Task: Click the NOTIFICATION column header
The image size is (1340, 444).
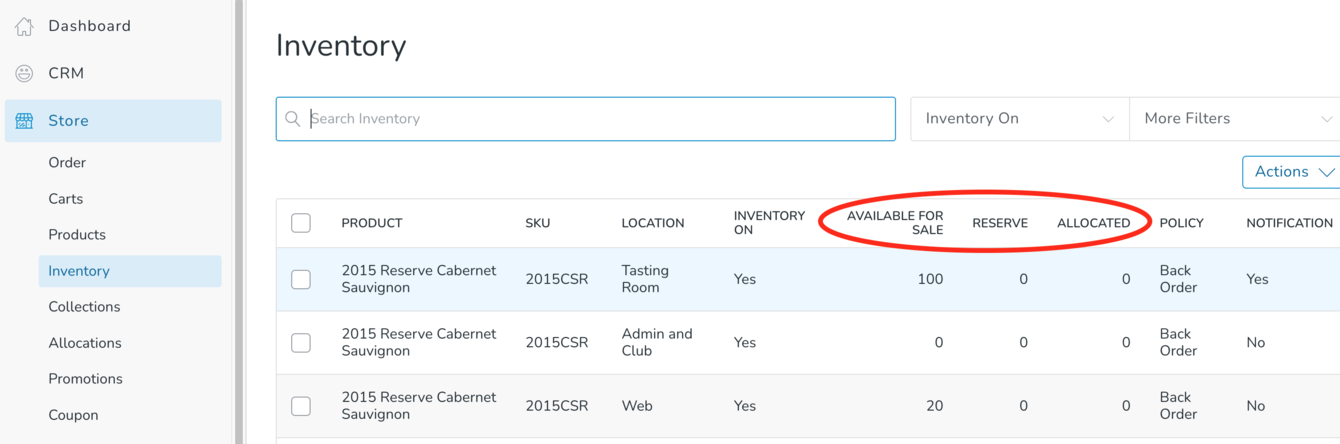Action: pos(1290,223)
